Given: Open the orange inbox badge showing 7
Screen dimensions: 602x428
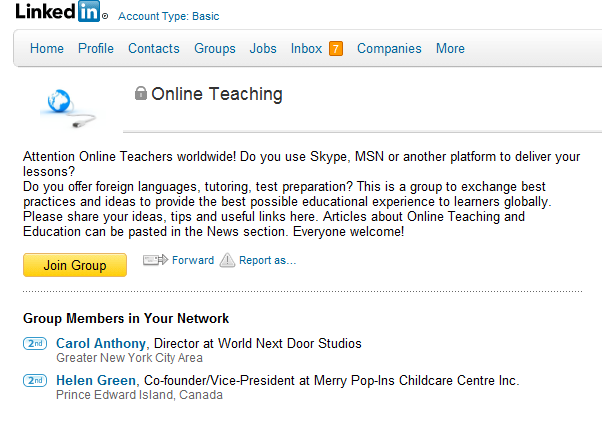Looking at the screenshot, I should [336, 49].
